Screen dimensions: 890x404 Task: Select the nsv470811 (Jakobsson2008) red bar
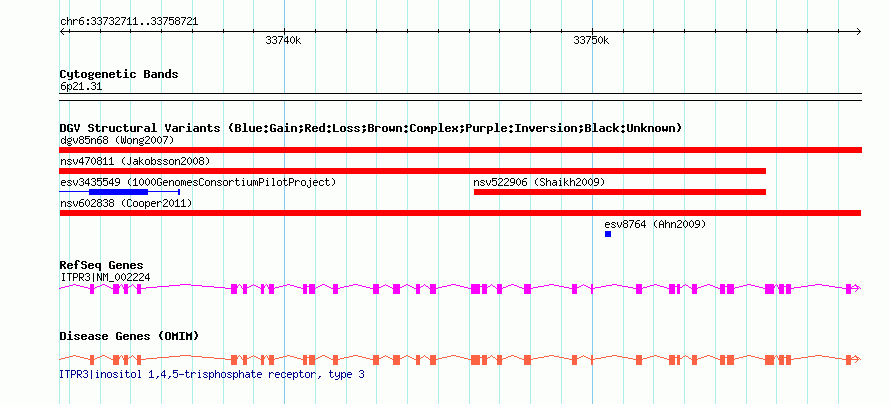coord(413,171)
